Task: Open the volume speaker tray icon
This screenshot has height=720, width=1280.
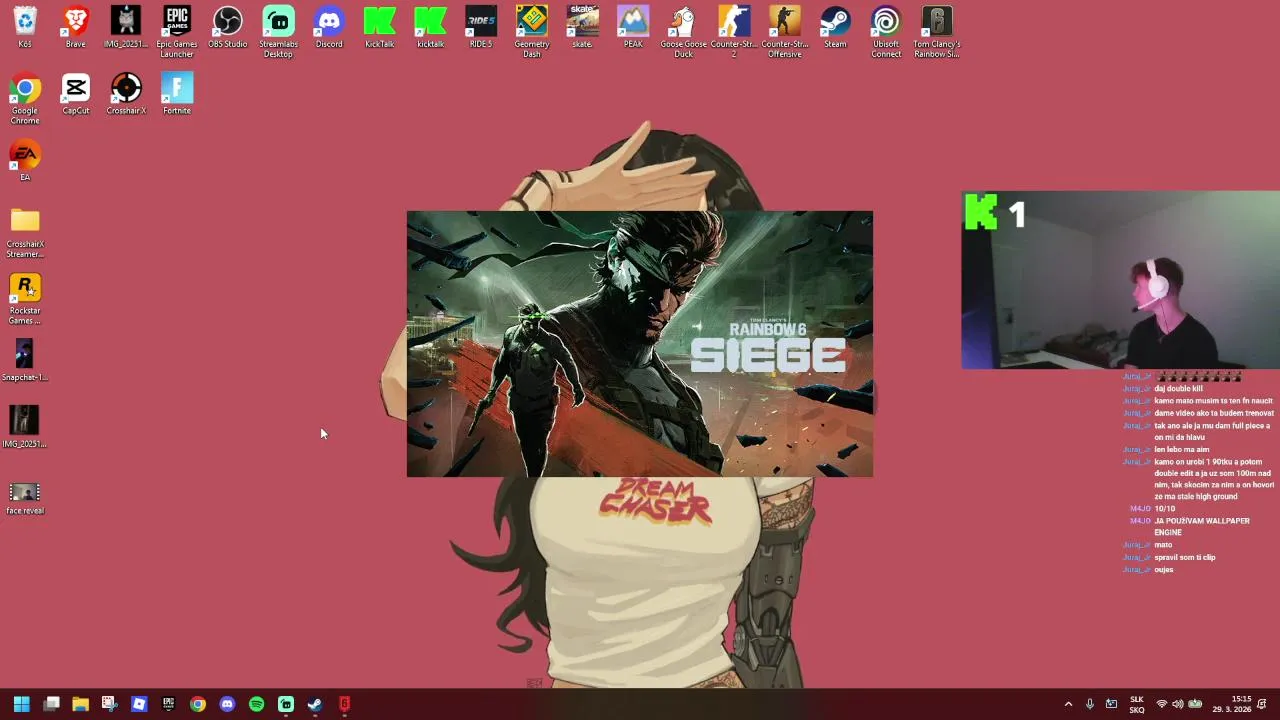Action: [1178, 704]
